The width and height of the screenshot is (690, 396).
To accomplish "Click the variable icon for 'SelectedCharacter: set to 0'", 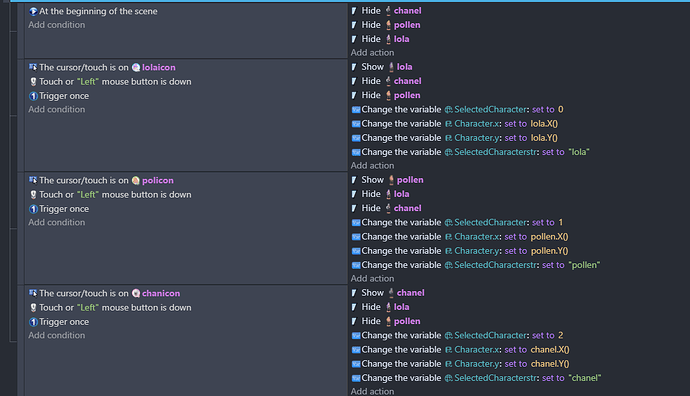I will click(x=356, y=110).
